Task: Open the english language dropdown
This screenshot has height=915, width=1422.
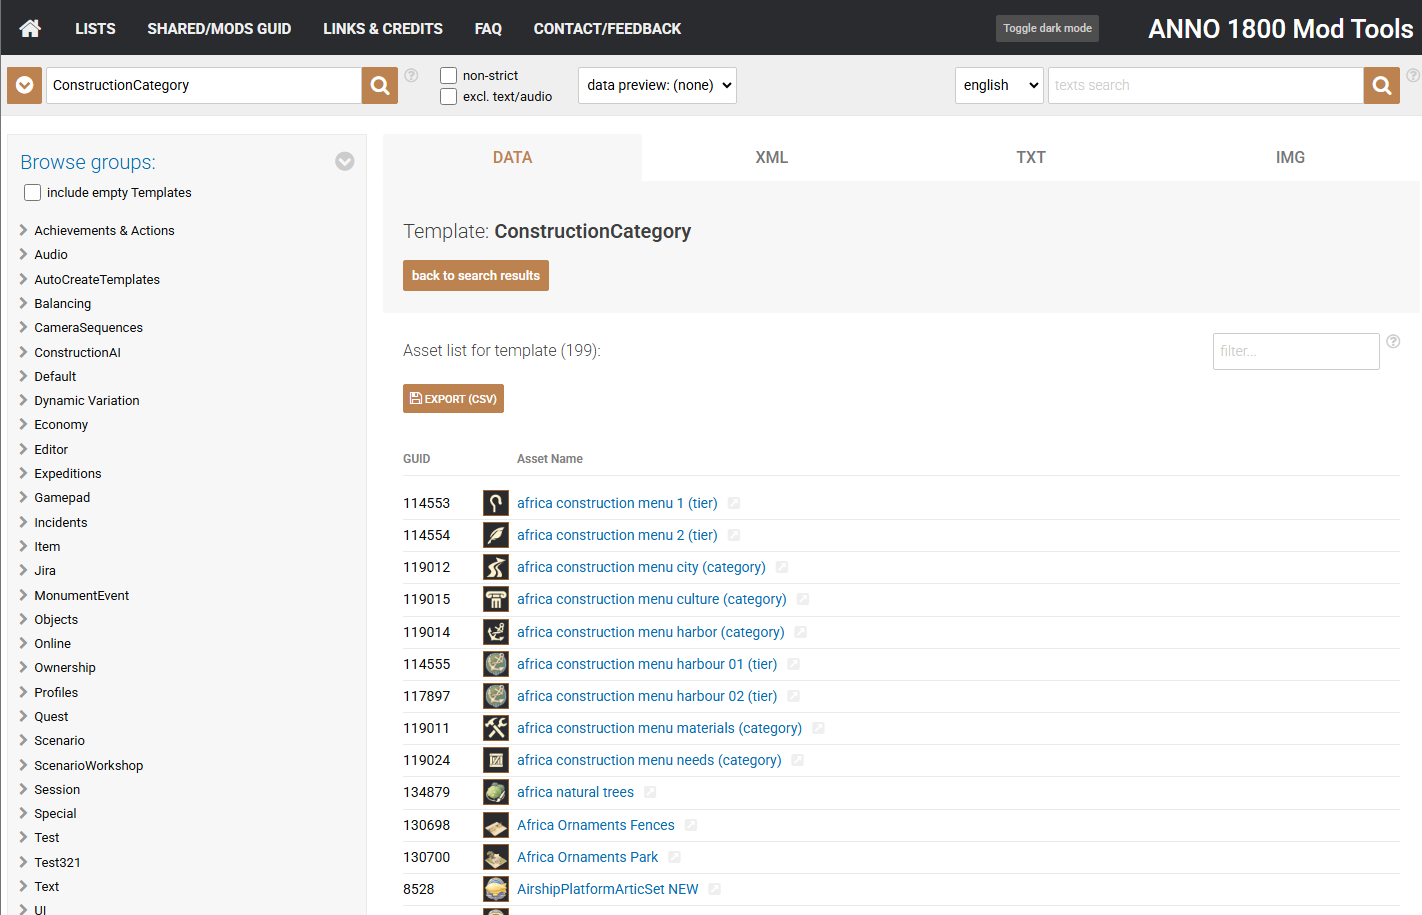Action: coord(998,86)
